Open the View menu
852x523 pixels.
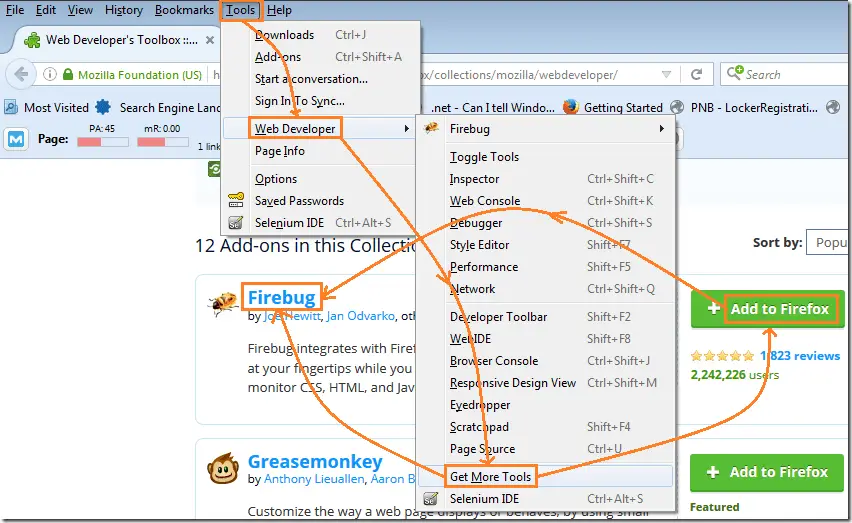pyautogui.click(x=80, y=10)
